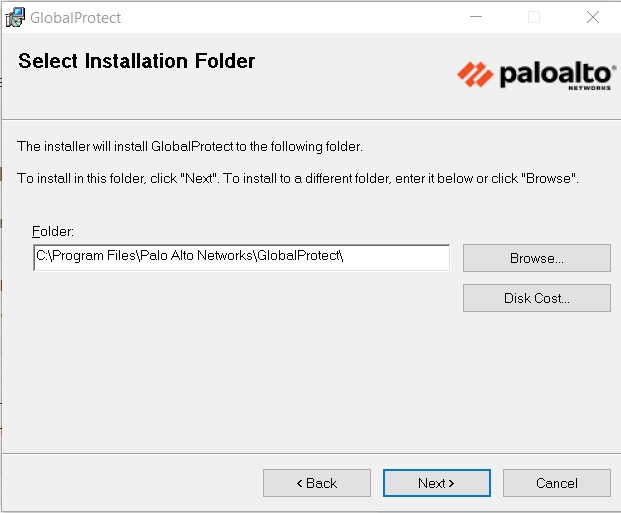Open the Browse... folder dialog
This screenshot has height=513, width=621.
click(536, 258)
